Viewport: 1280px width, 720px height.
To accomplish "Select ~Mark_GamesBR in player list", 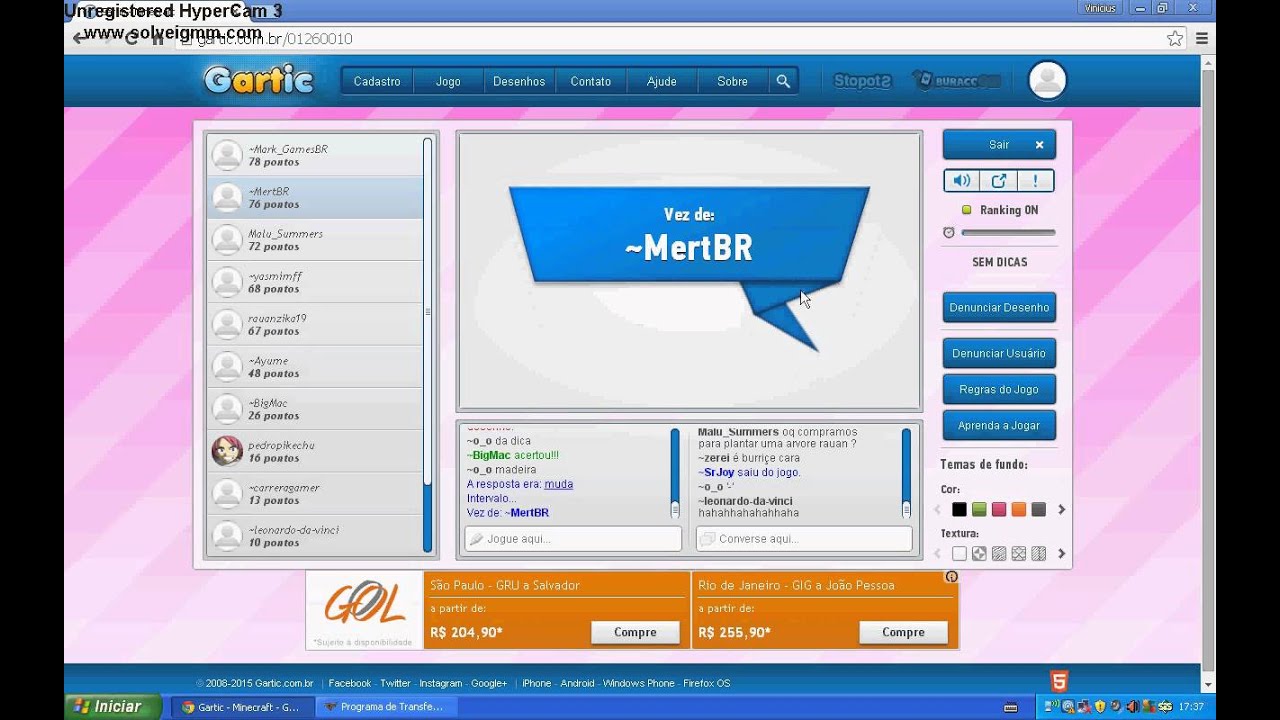I will pyautogui.click(x=315, y=155).
